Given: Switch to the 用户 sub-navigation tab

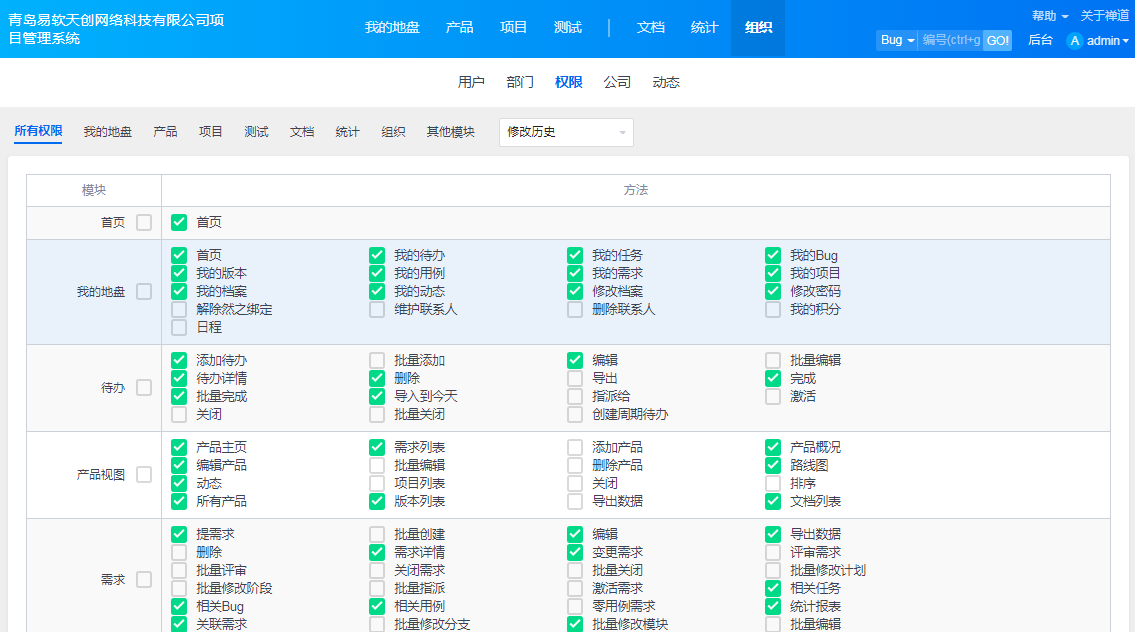Looking at the screenshot, I should (x=471, y=83).
